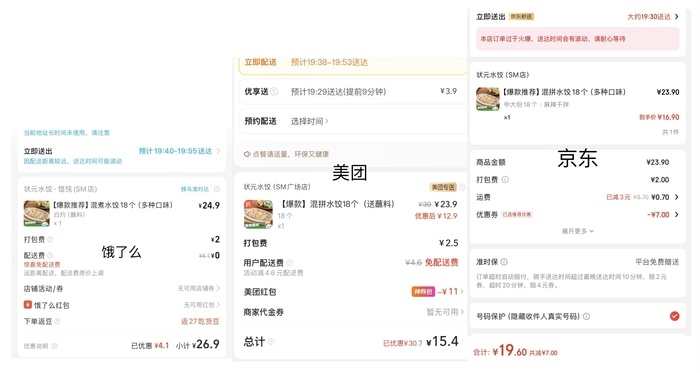
Task: Click the red 饿了么红包 envelope icon
Action: tap(28, 305)
